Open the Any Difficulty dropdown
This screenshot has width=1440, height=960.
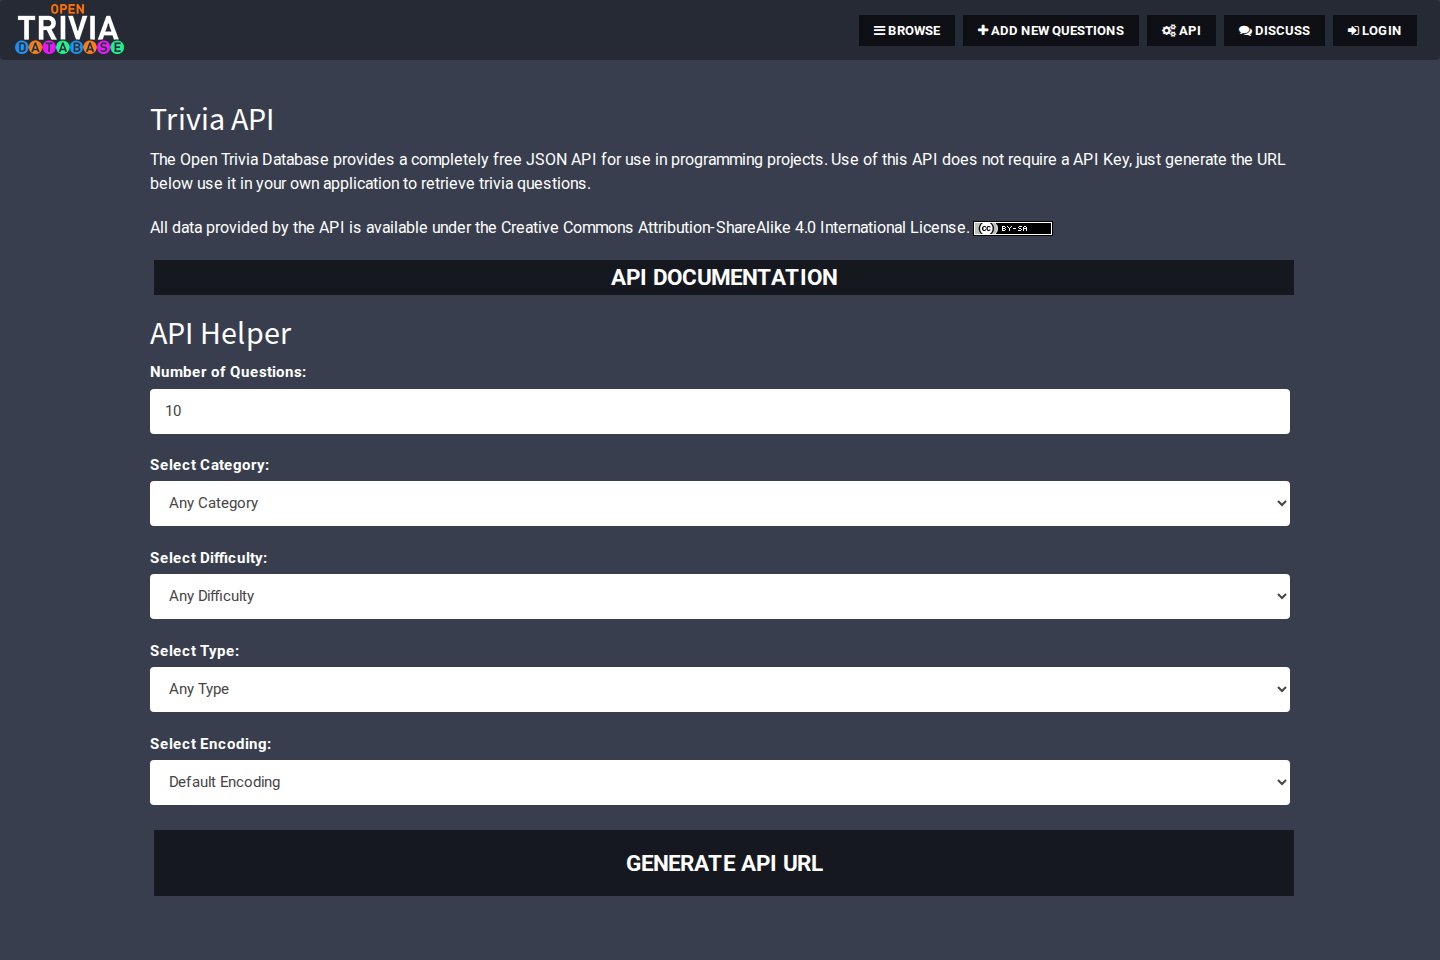coord(720,596)
